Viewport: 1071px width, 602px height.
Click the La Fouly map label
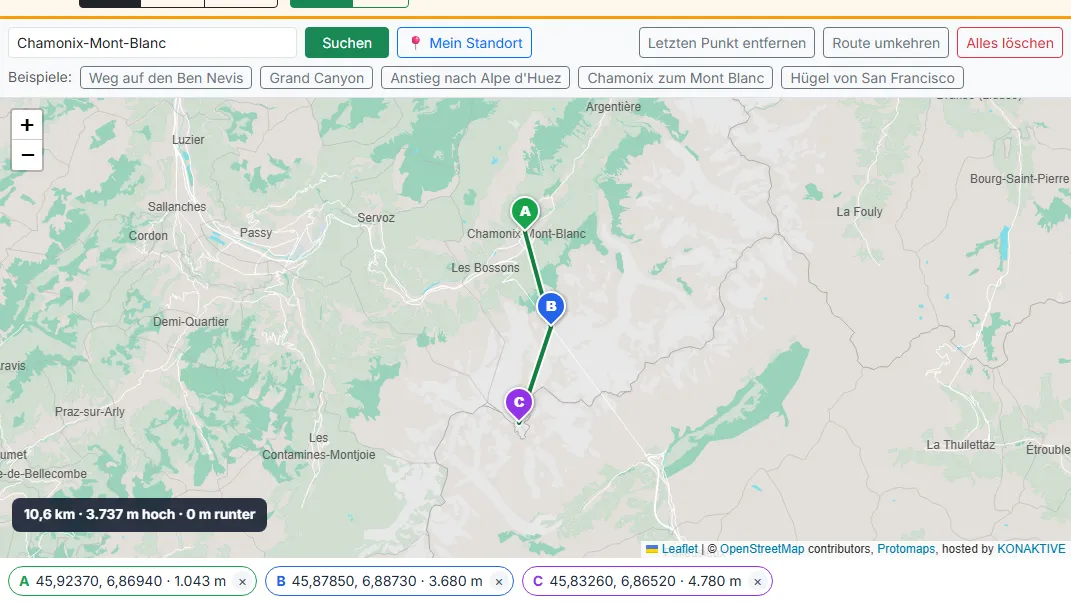pos(859,212)
